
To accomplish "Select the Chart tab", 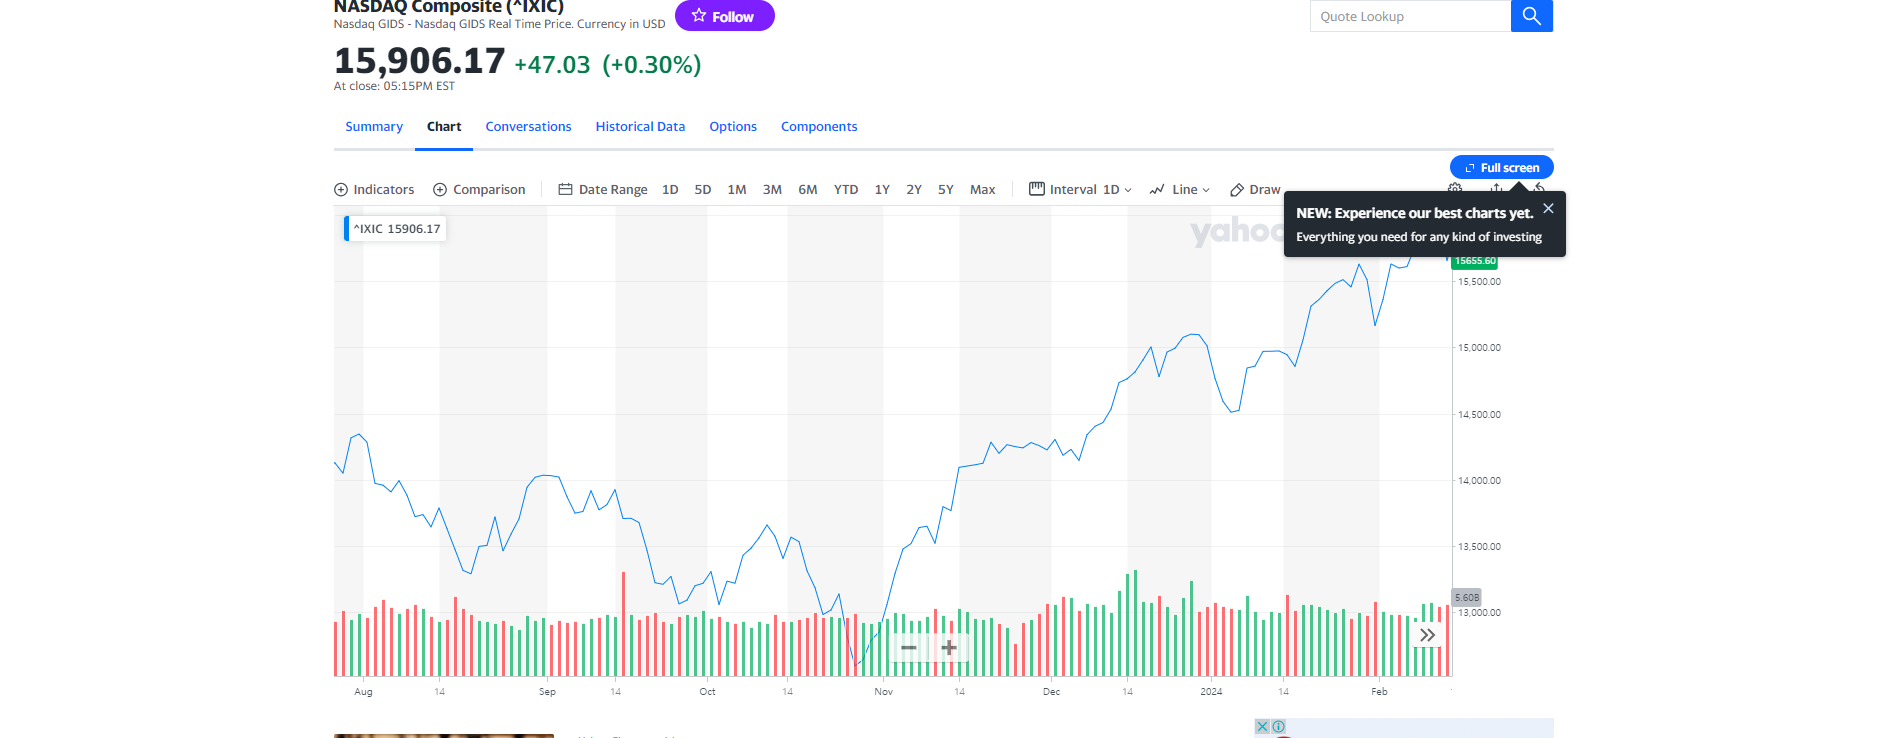I will [444, 127].
